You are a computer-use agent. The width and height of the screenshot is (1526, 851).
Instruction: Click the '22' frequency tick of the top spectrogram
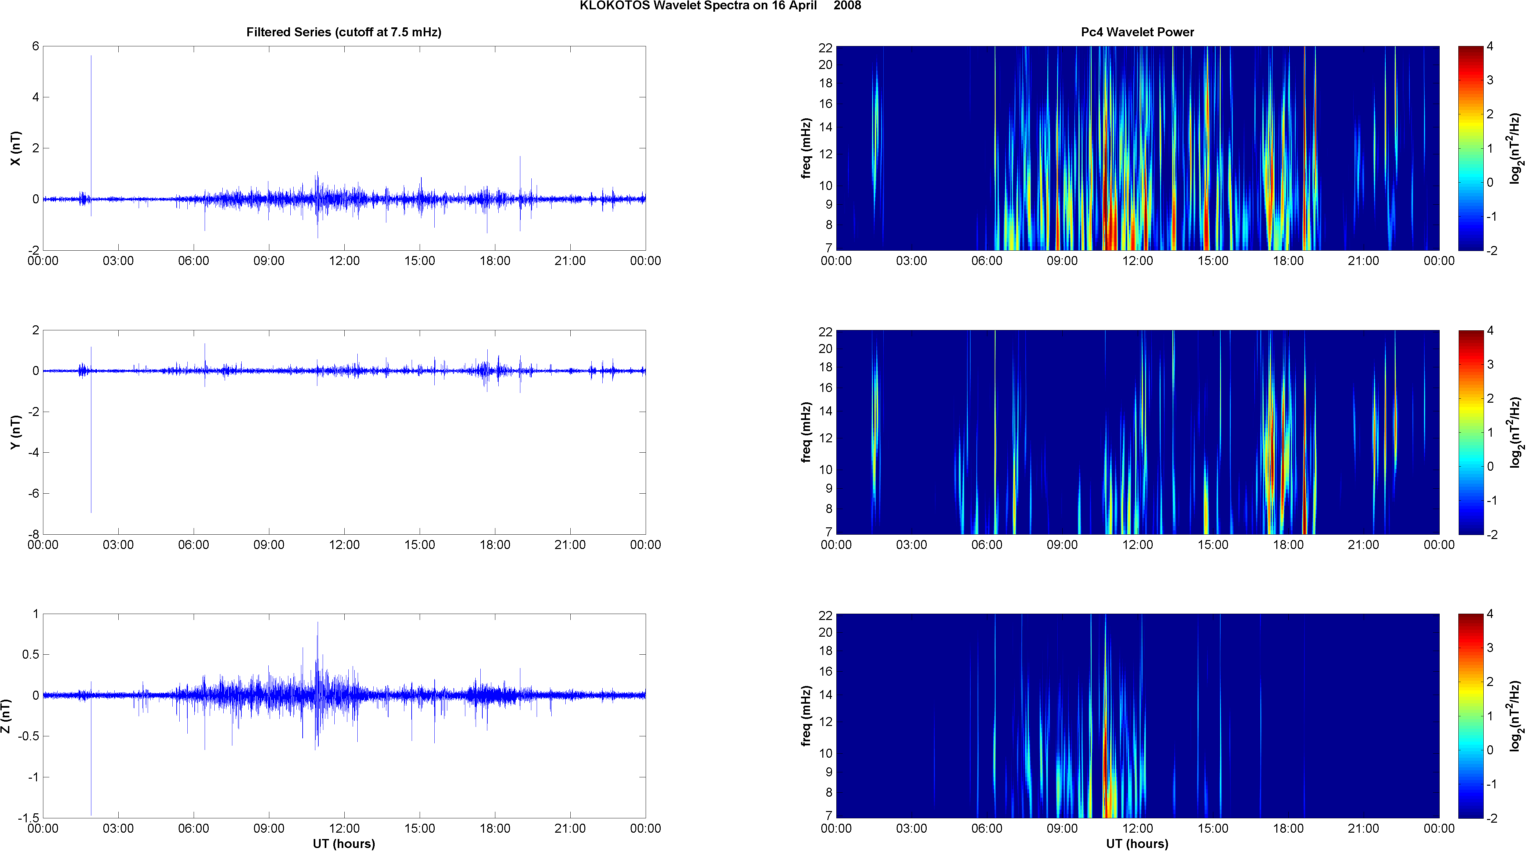[826, 48]
